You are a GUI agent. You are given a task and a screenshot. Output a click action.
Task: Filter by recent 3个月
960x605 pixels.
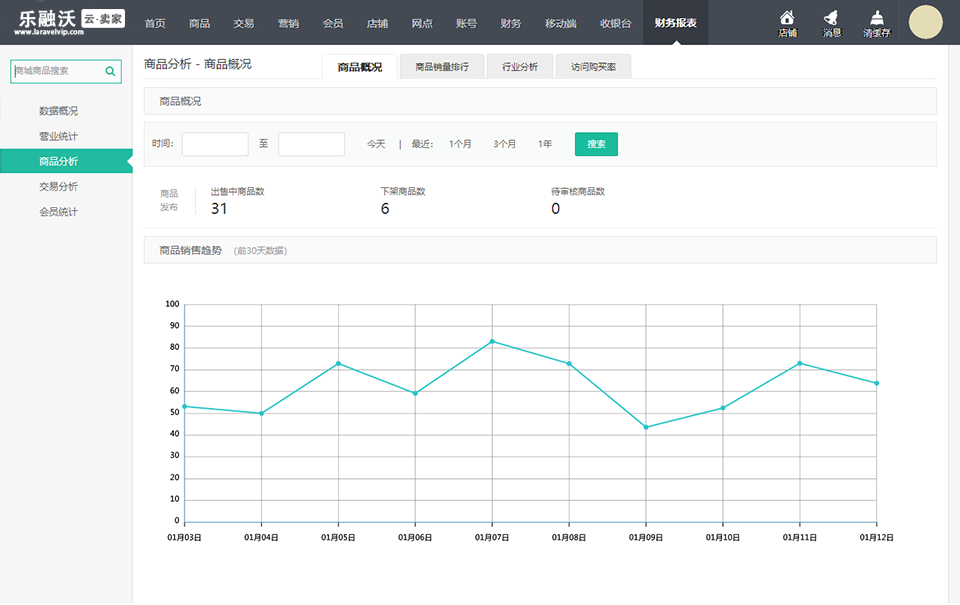coord(504,144)
